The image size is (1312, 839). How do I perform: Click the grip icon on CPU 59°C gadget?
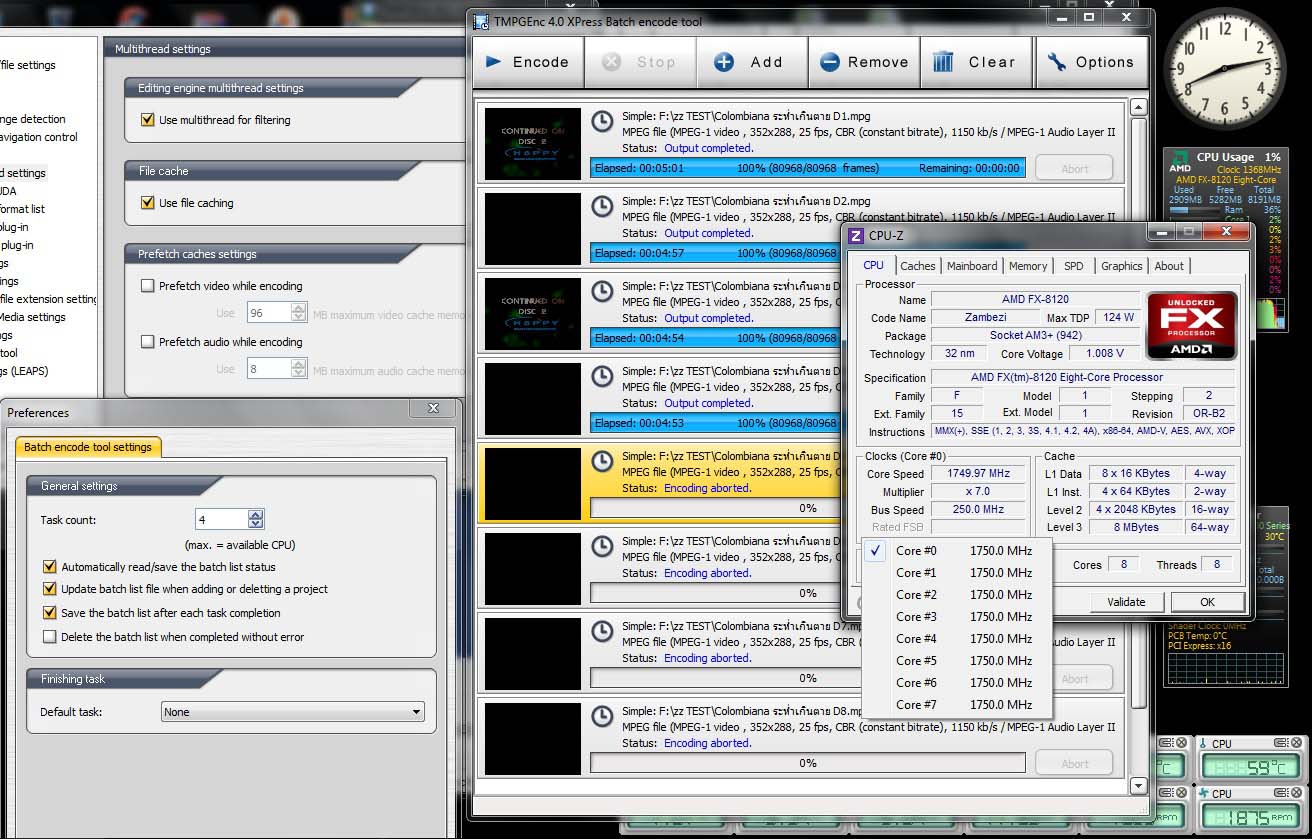(x=1283, y=743)
